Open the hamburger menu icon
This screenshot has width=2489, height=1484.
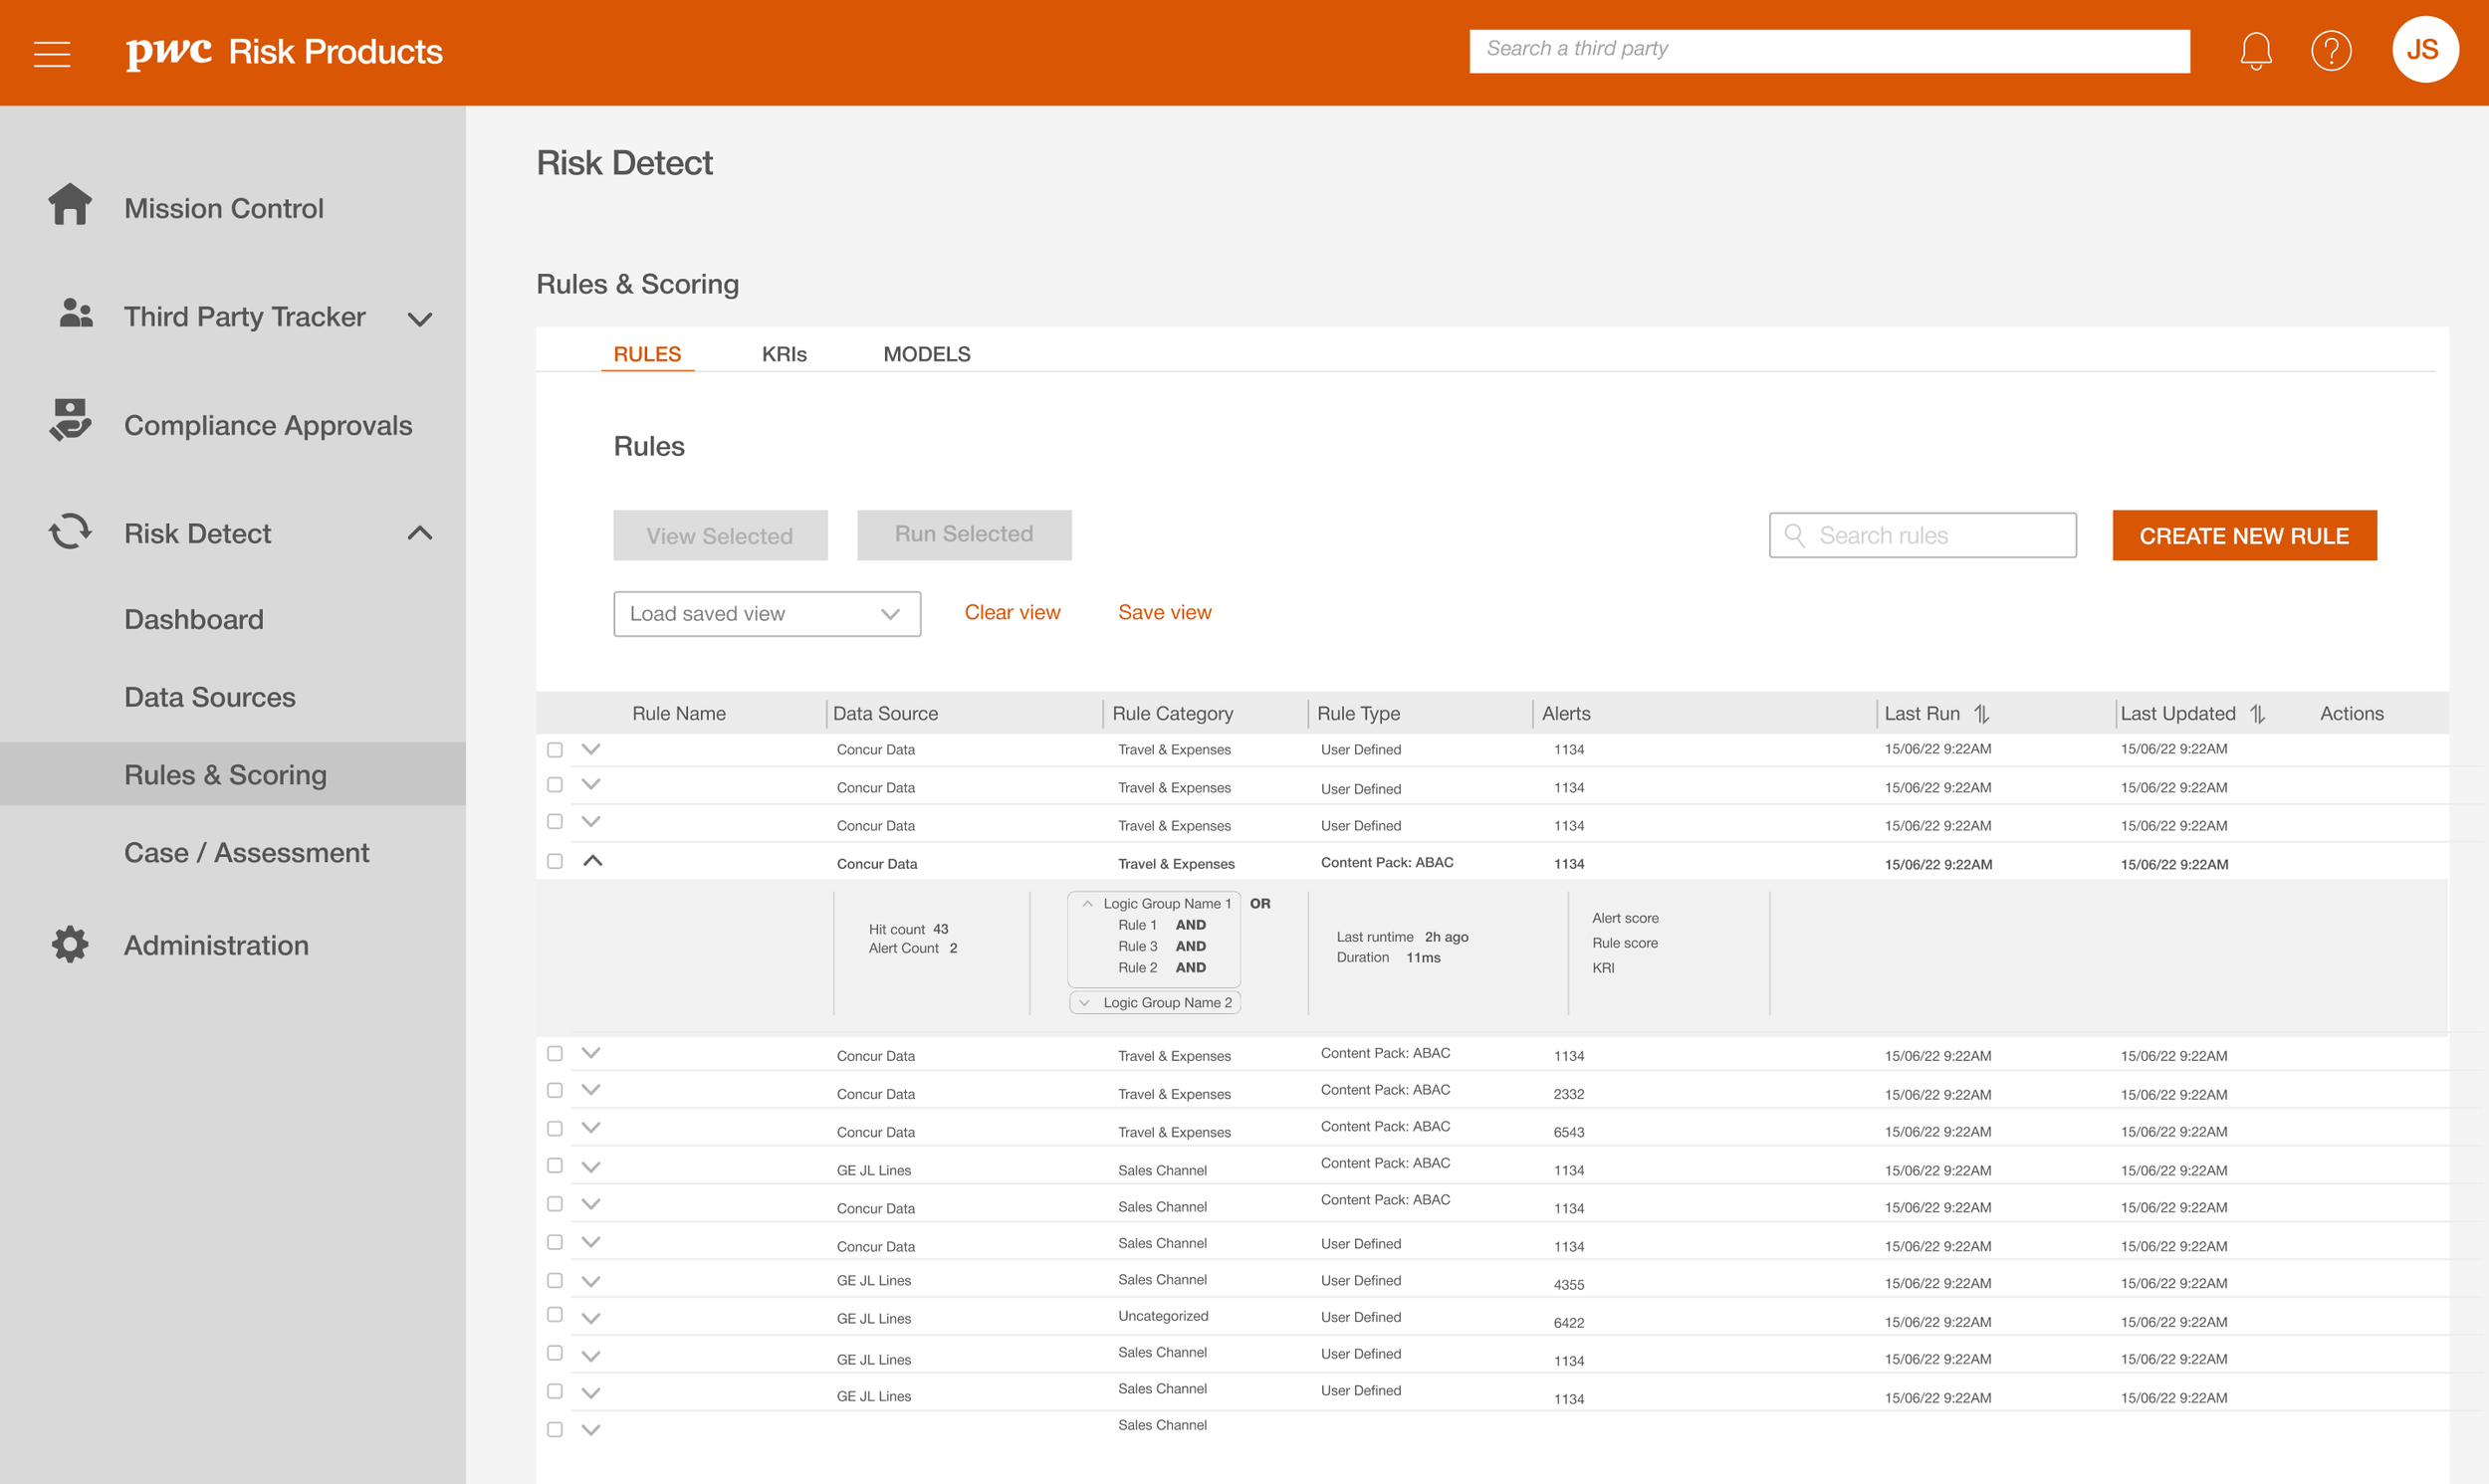point(52,52)
